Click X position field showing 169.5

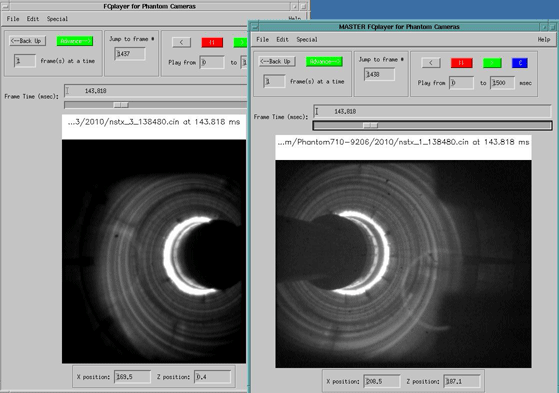(x=132, y=377)
